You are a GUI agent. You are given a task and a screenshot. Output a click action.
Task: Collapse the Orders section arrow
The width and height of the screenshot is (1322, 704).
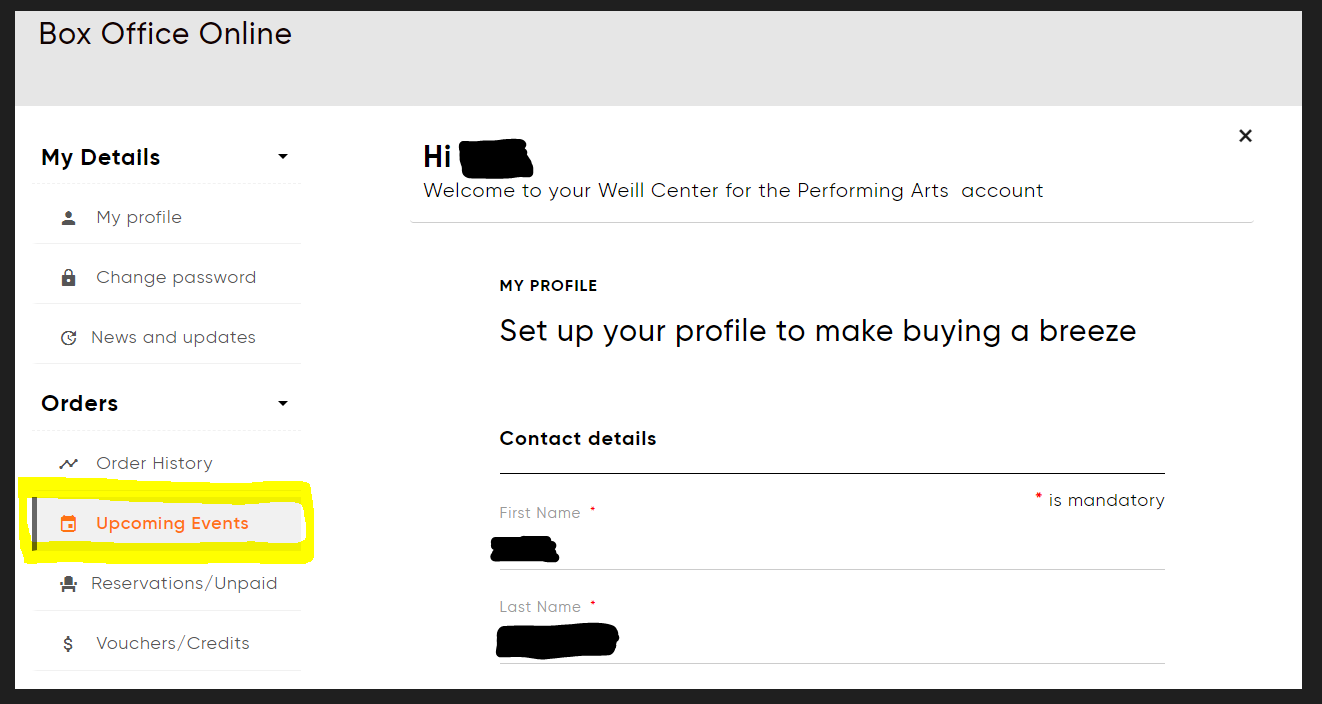tap(283, 403)
